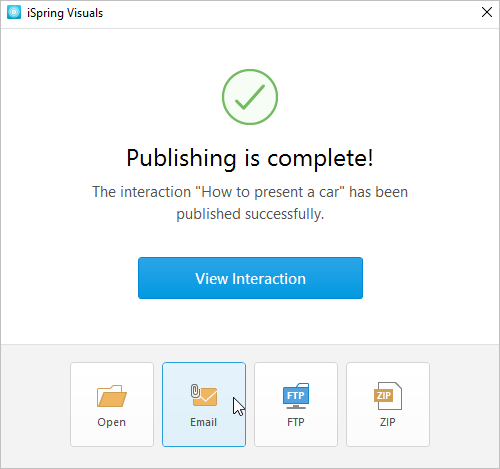This screenshot has width=500, height=469.
Task: Select the envelope with paperclip Email icon
Action: coord(204,395)
